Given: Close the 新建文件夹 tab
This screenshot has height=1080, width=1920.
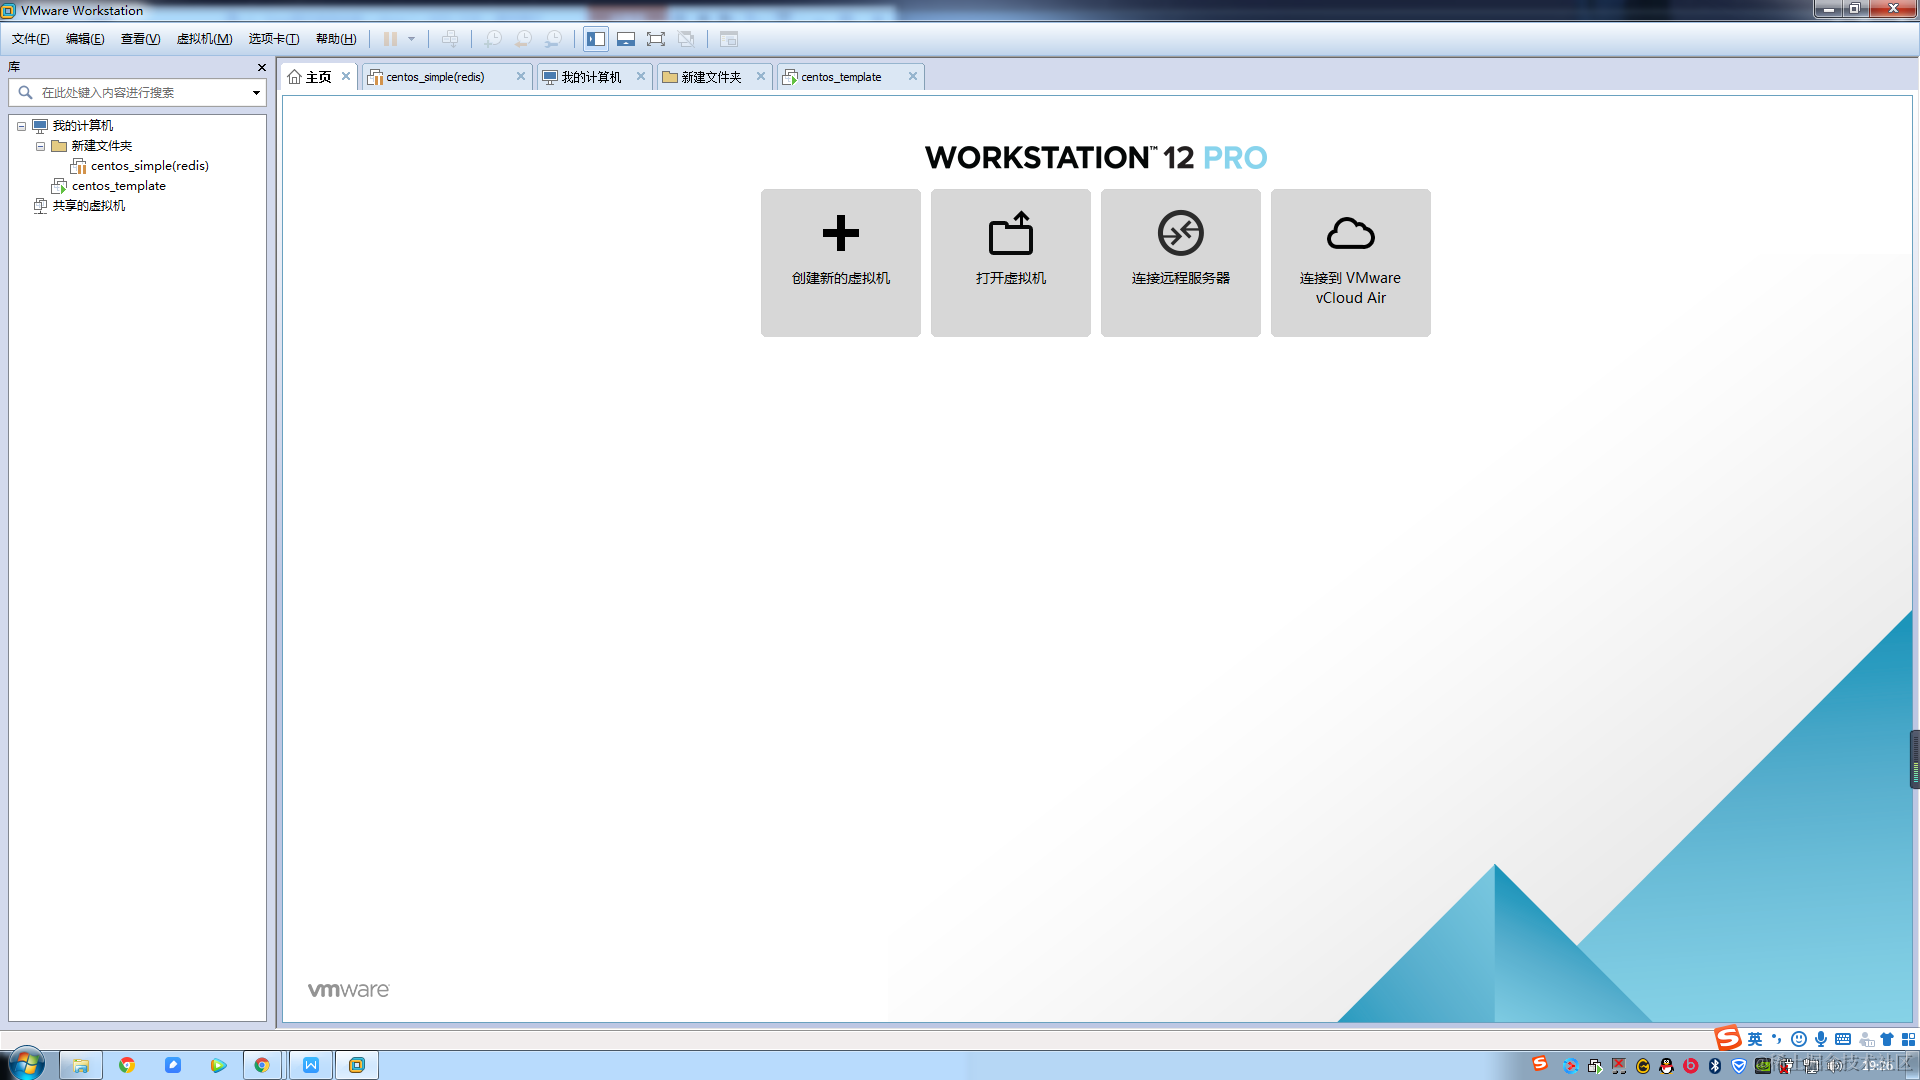Looking at the screenshot, I should 761,76.
